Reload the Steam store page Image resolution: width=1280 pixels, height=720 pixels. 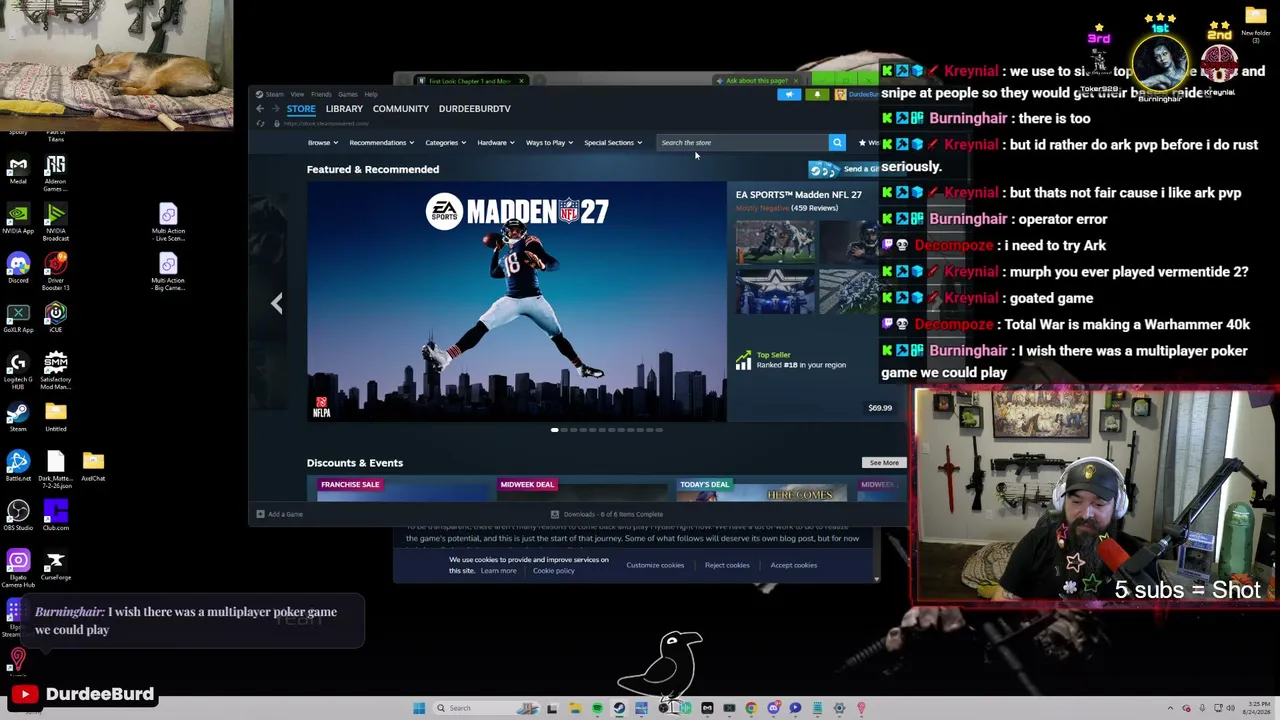261,124
